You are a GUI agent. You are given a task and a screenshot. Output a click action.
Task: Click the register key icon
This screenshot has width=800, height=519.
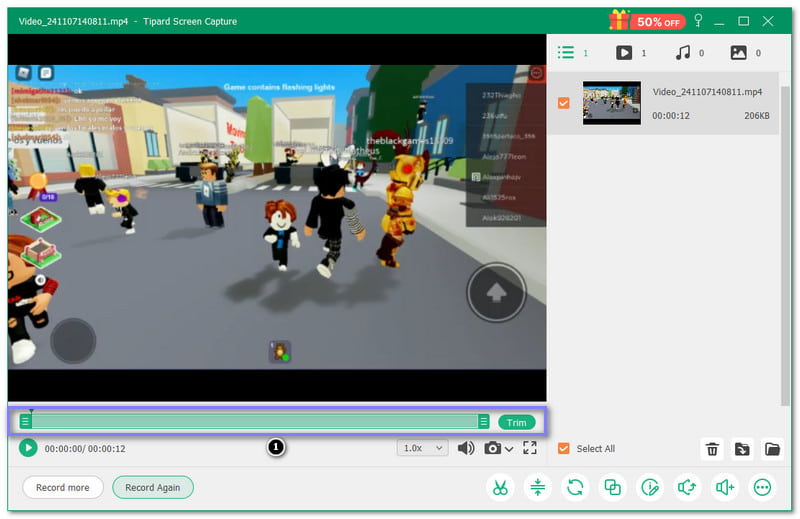pos(698,21)
